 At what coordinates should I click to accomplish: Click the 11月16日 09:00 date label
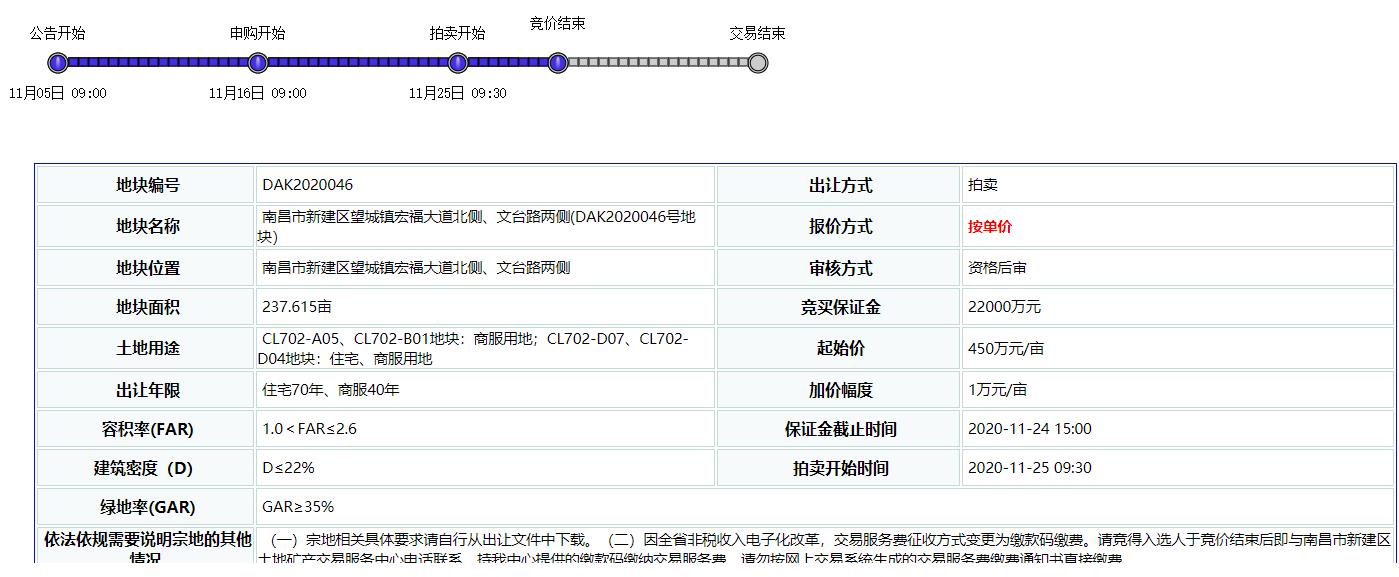coord(258,93)
